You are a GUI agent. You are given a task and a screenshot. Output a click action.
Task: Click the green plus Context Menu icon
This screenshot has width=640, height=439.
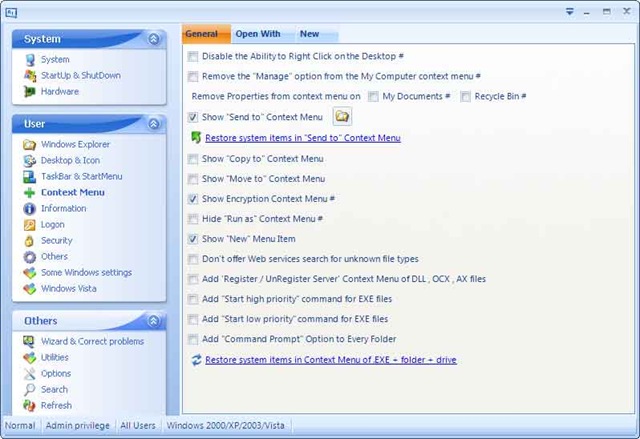tap(29, 193)
